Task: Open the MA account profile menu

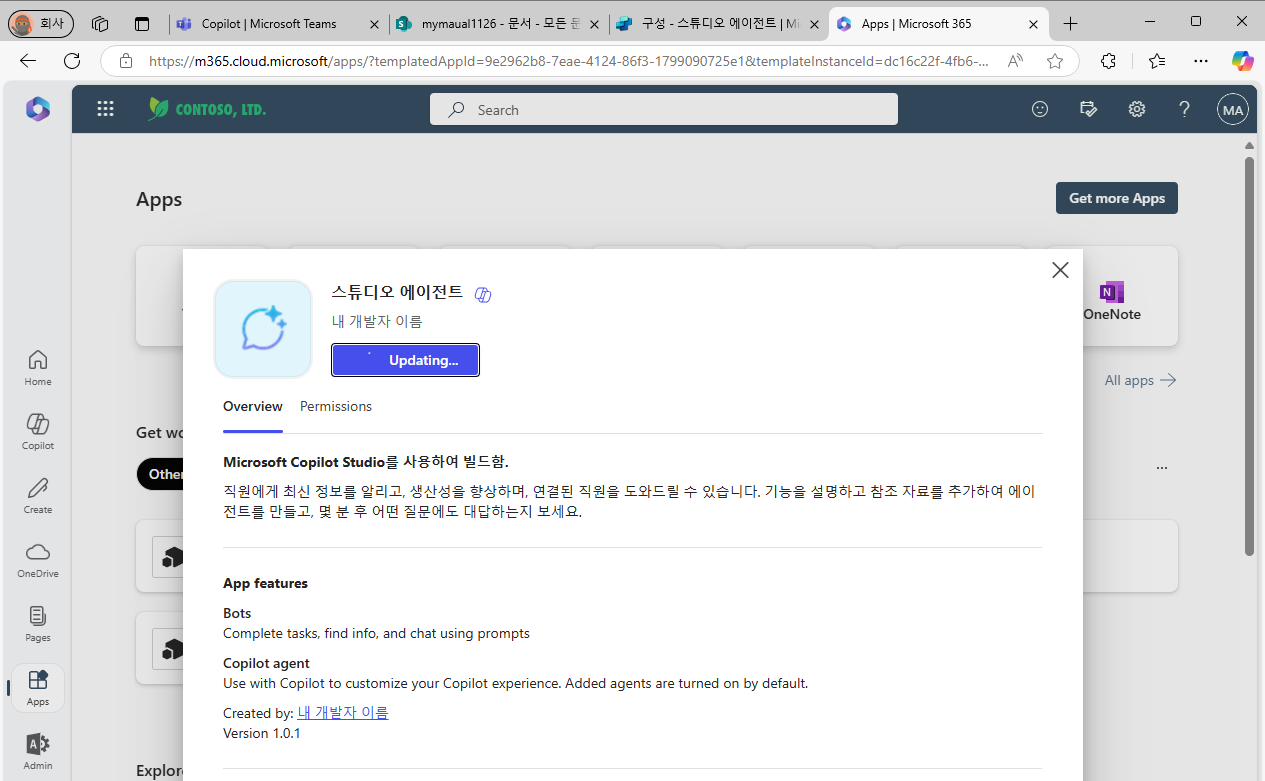Action: [x=1233, y=110]
